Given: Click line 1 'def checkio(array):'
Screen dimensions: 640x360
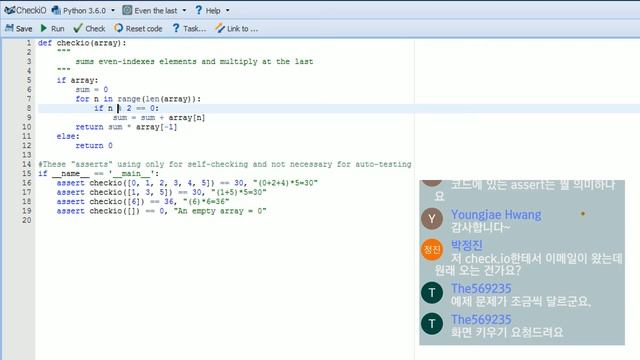Looking at the screenshot, I should tap(82, 43).
